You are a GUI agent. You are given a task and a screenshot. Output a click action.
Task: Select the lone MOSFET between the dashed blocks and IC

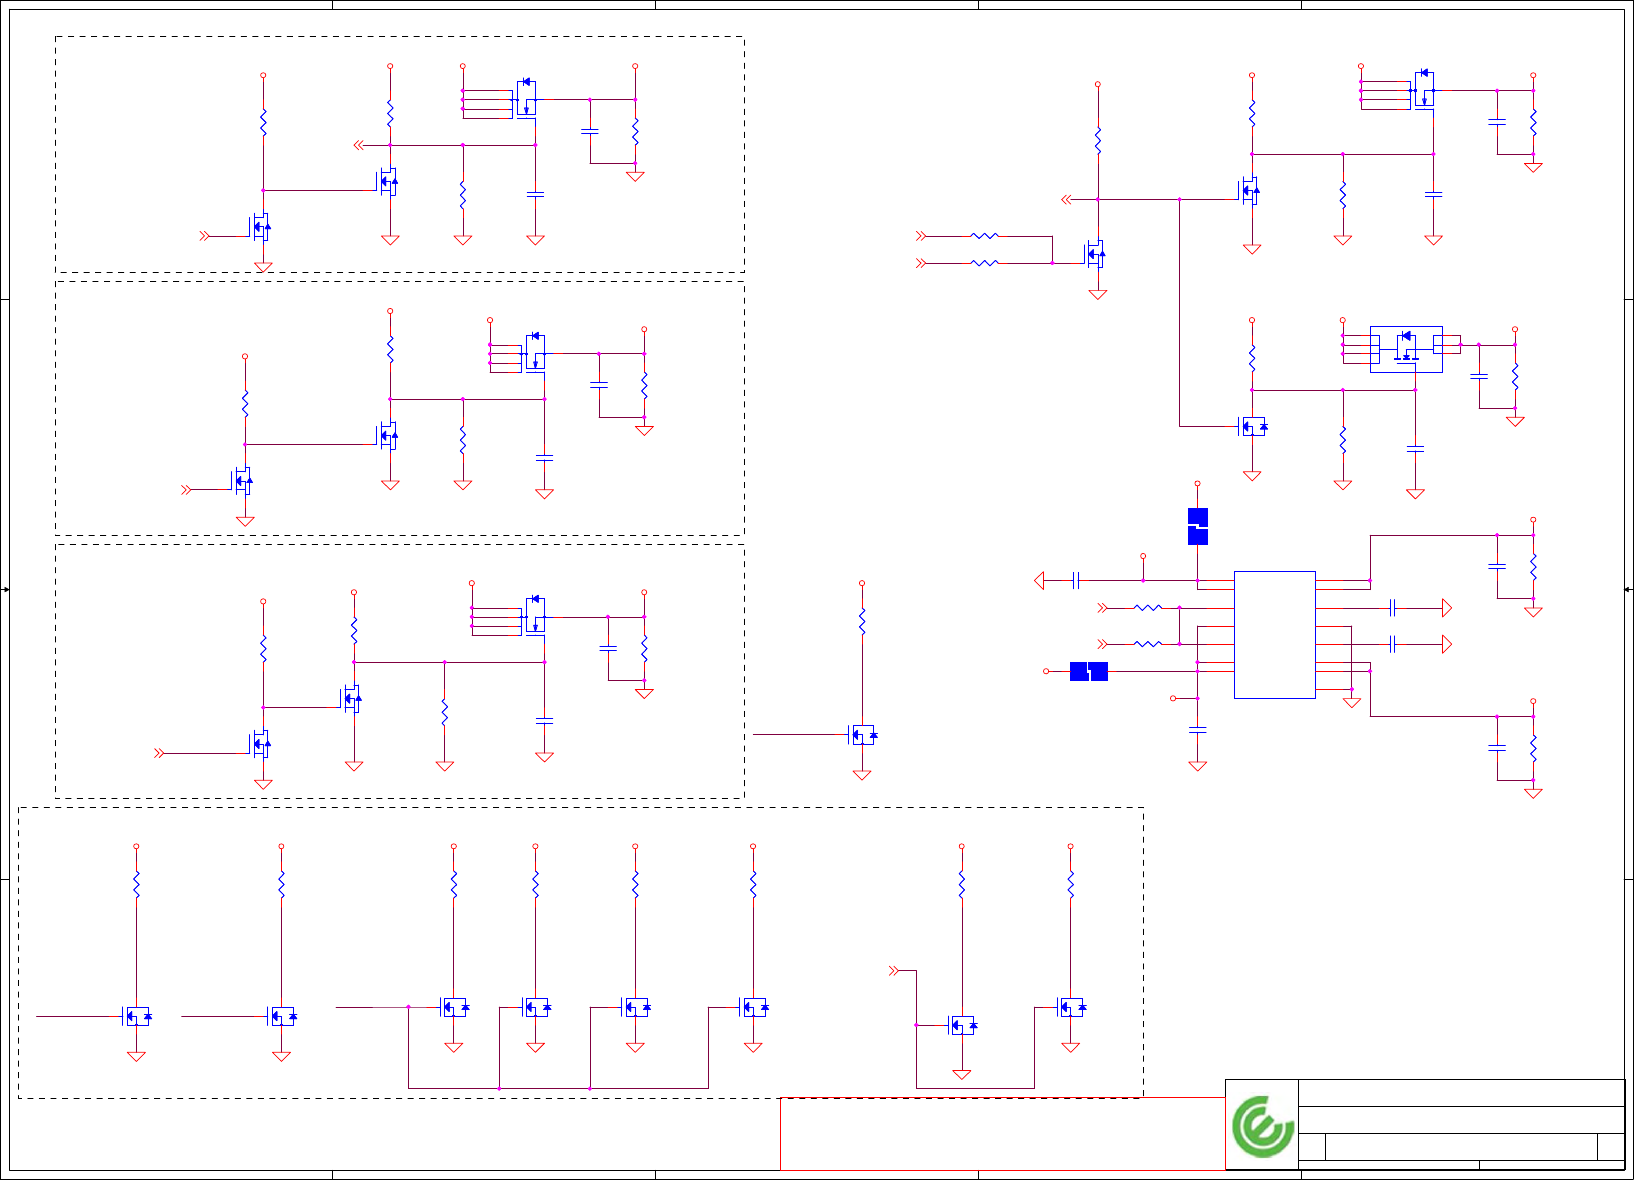862,735
